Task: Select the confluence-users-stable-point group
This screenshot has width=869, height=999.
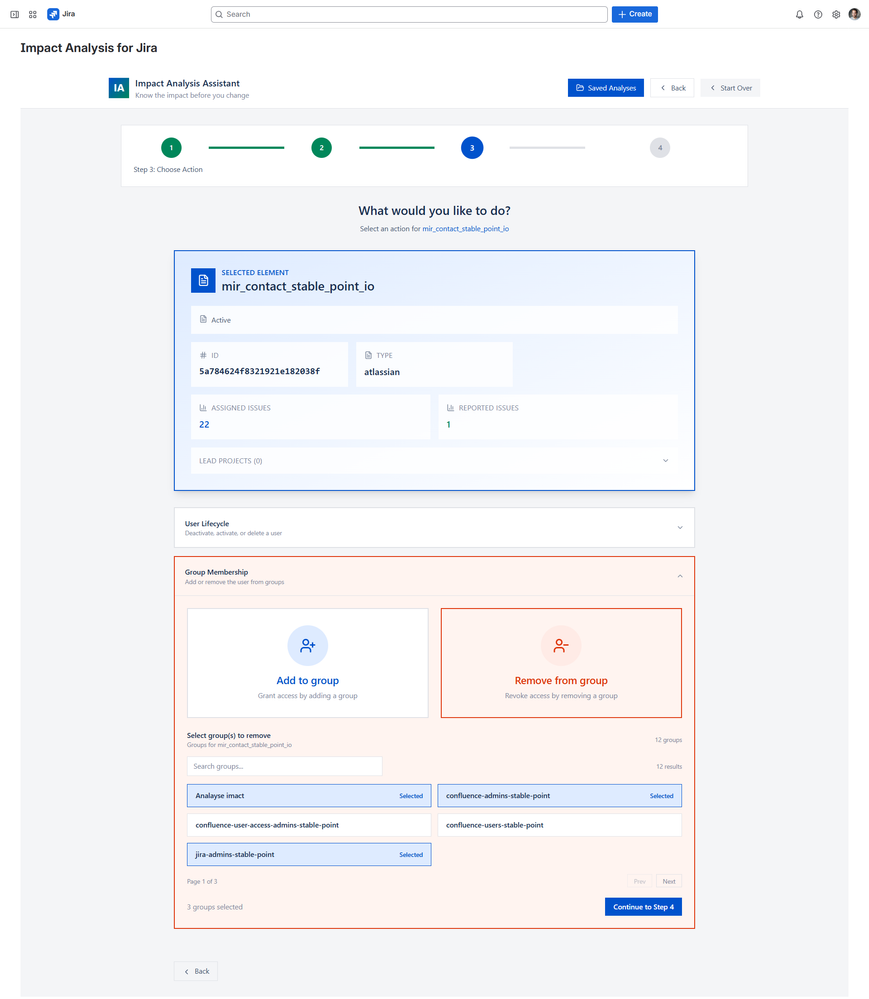Action: point(560,825)
